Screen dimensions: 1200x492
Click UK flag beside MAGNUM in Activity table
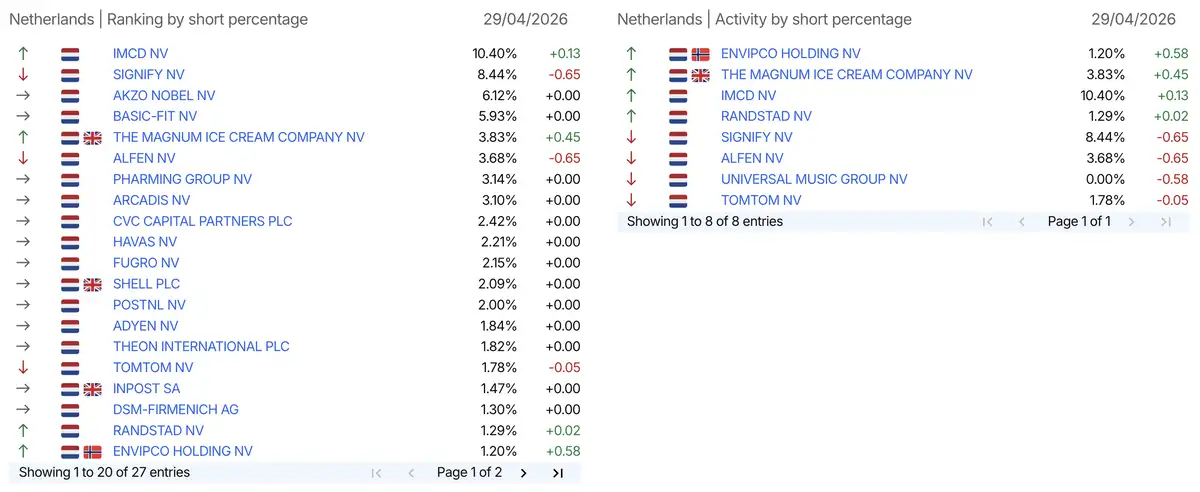click(700, 75)
